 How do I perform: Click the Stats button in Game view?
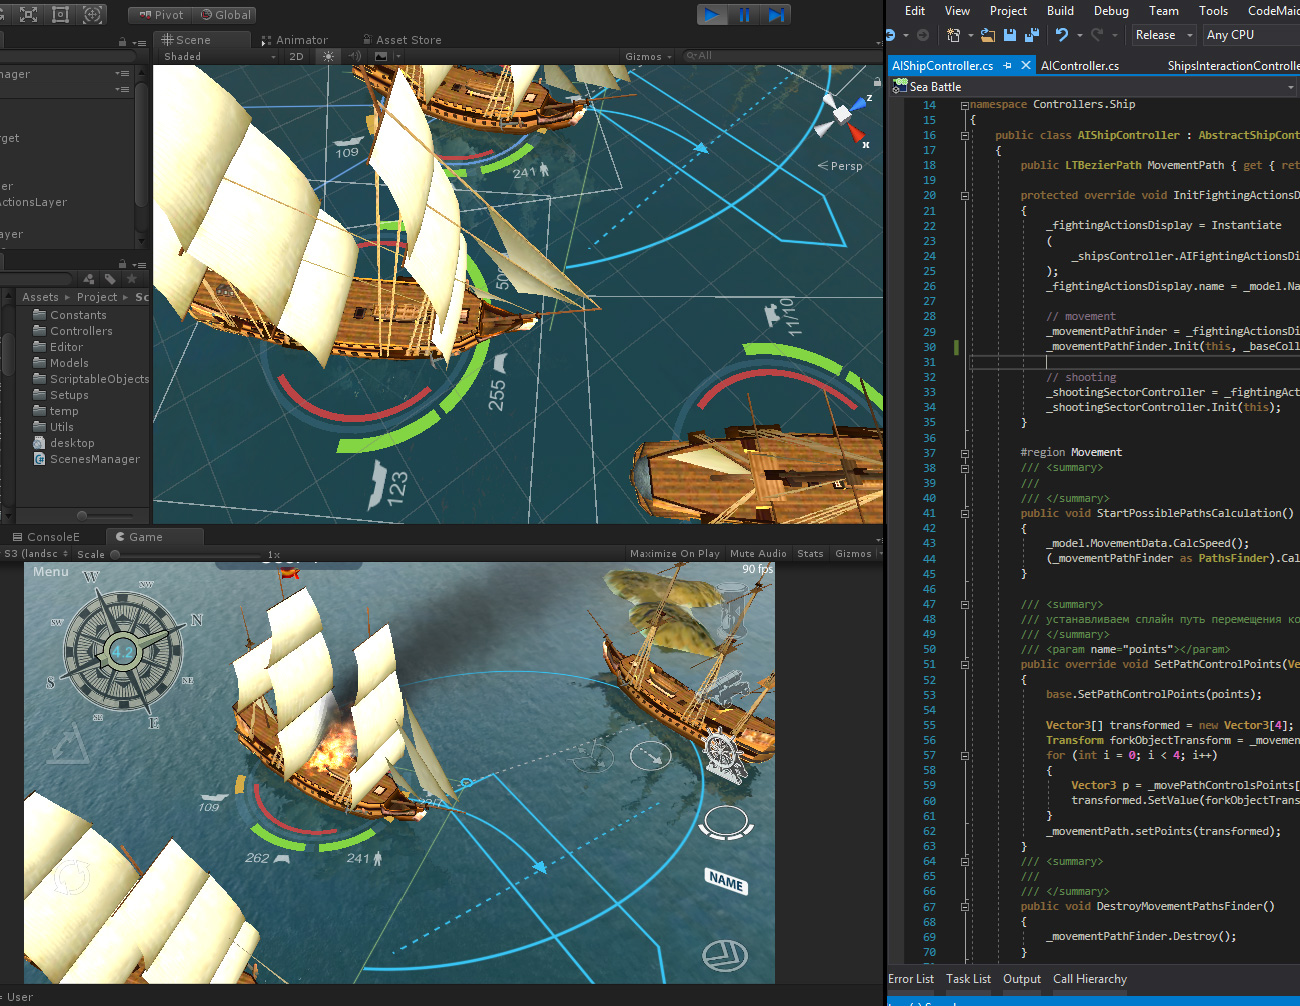810,553
